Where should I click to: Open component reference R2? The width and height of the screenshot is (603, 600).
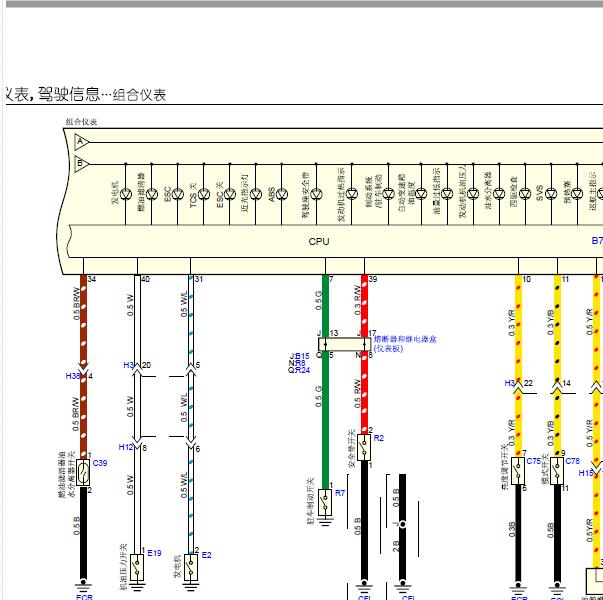(x=379, y=438)
